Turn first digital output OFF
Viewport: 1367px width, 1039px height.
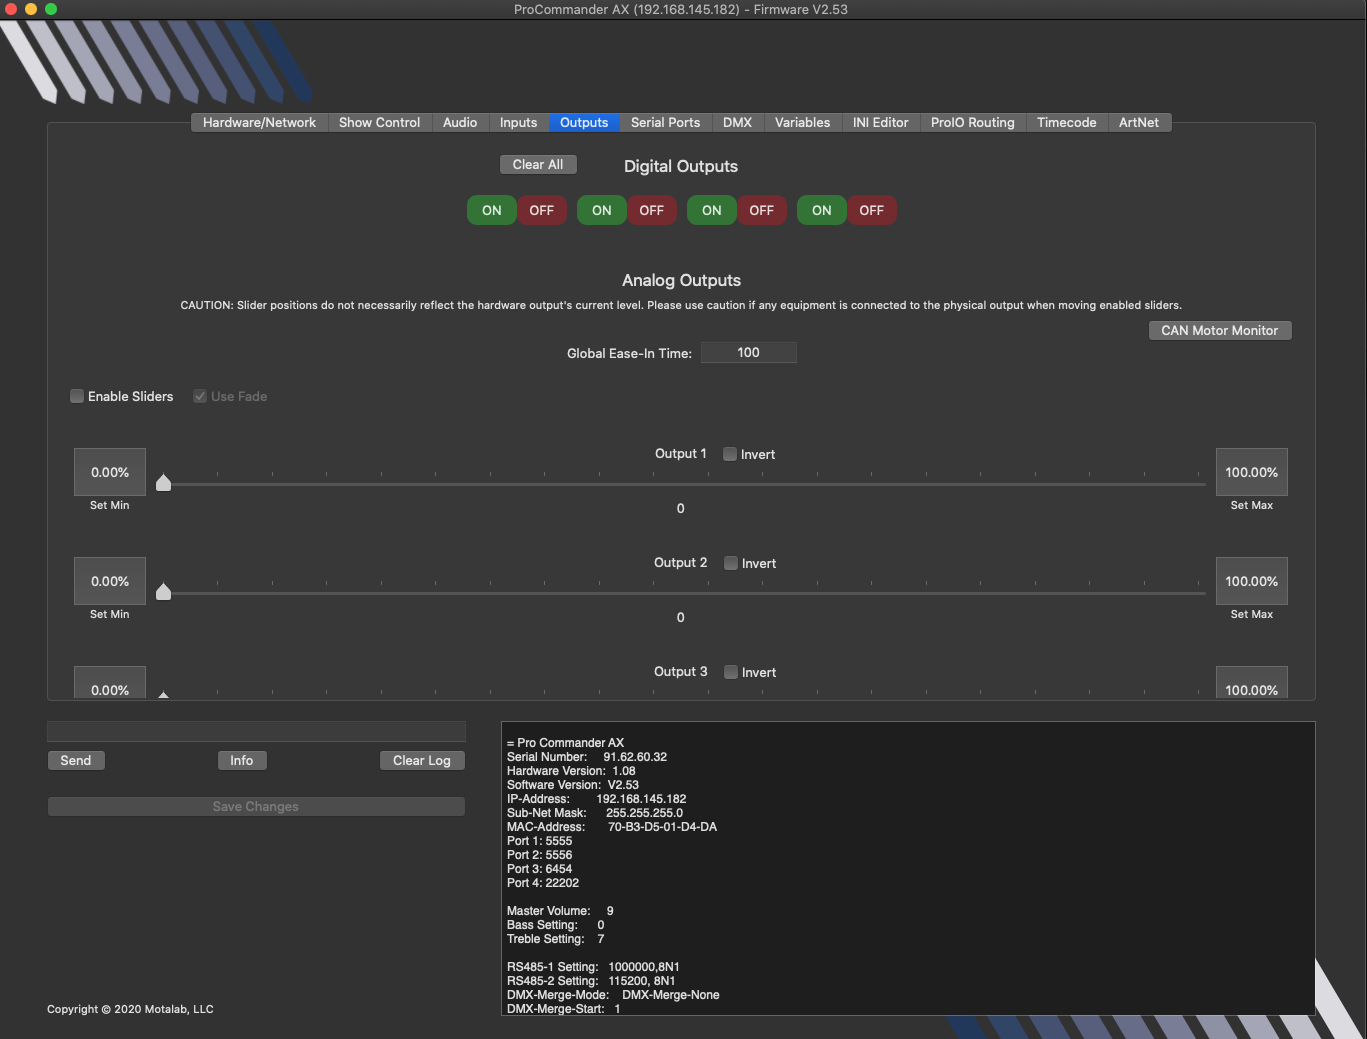click(x=542, y=210)
